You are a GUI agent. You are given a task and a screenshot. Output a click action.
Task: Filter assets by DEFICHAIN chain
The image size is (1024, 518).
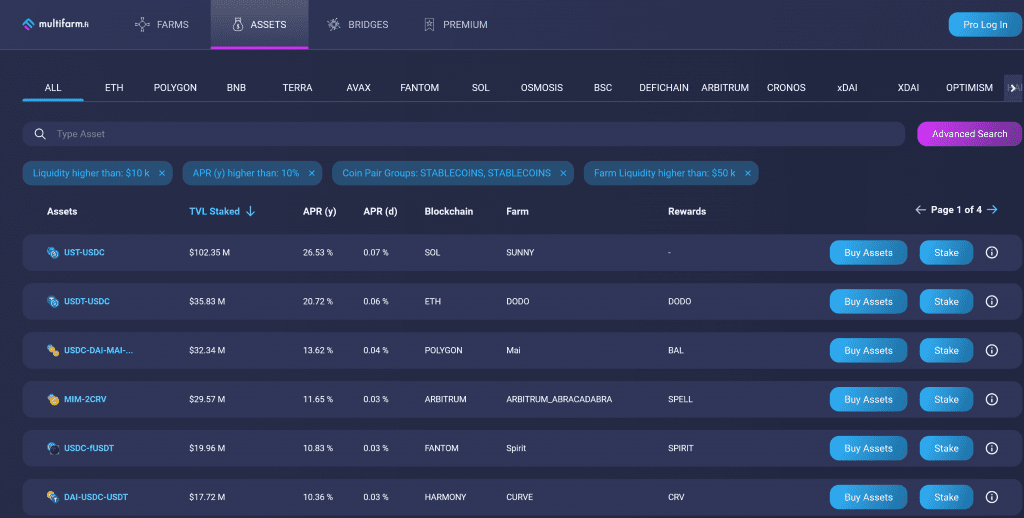point(664,88)
